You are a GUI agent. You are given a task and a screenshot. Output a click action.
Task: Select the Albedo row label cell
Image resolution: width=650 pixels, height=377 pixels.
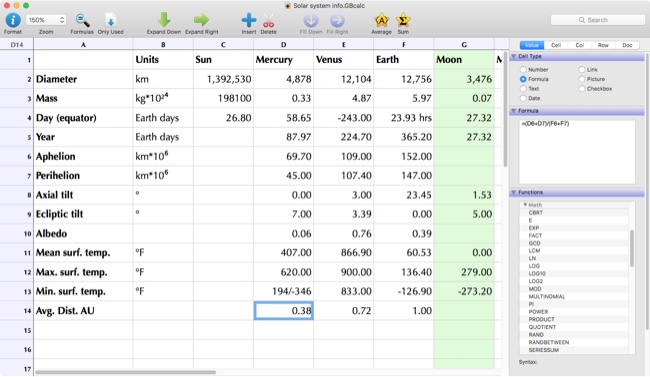83,233
